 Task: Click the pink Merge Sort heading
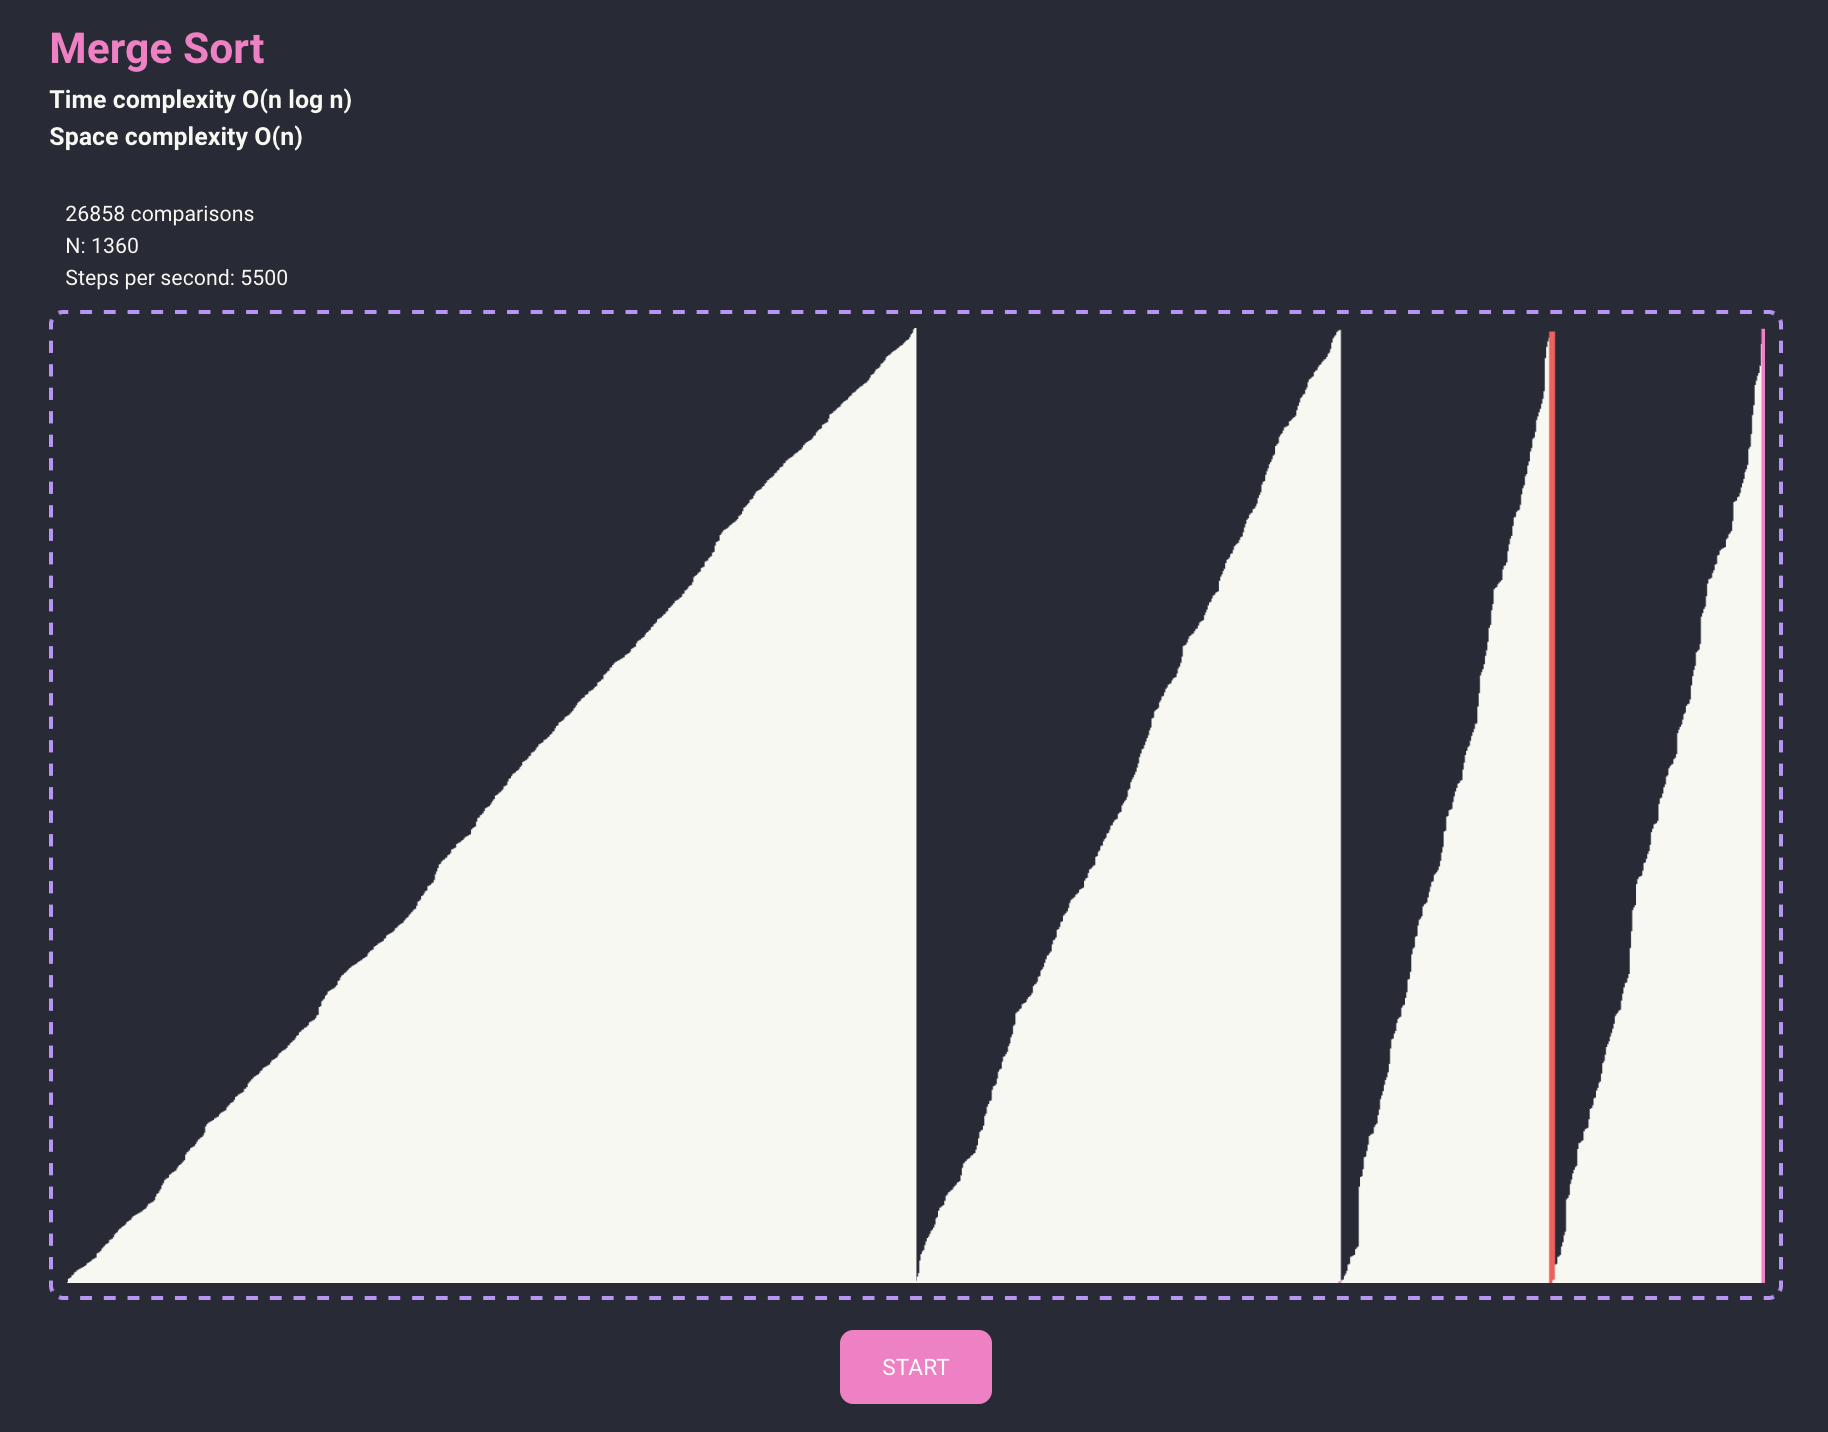pos(157,47)
